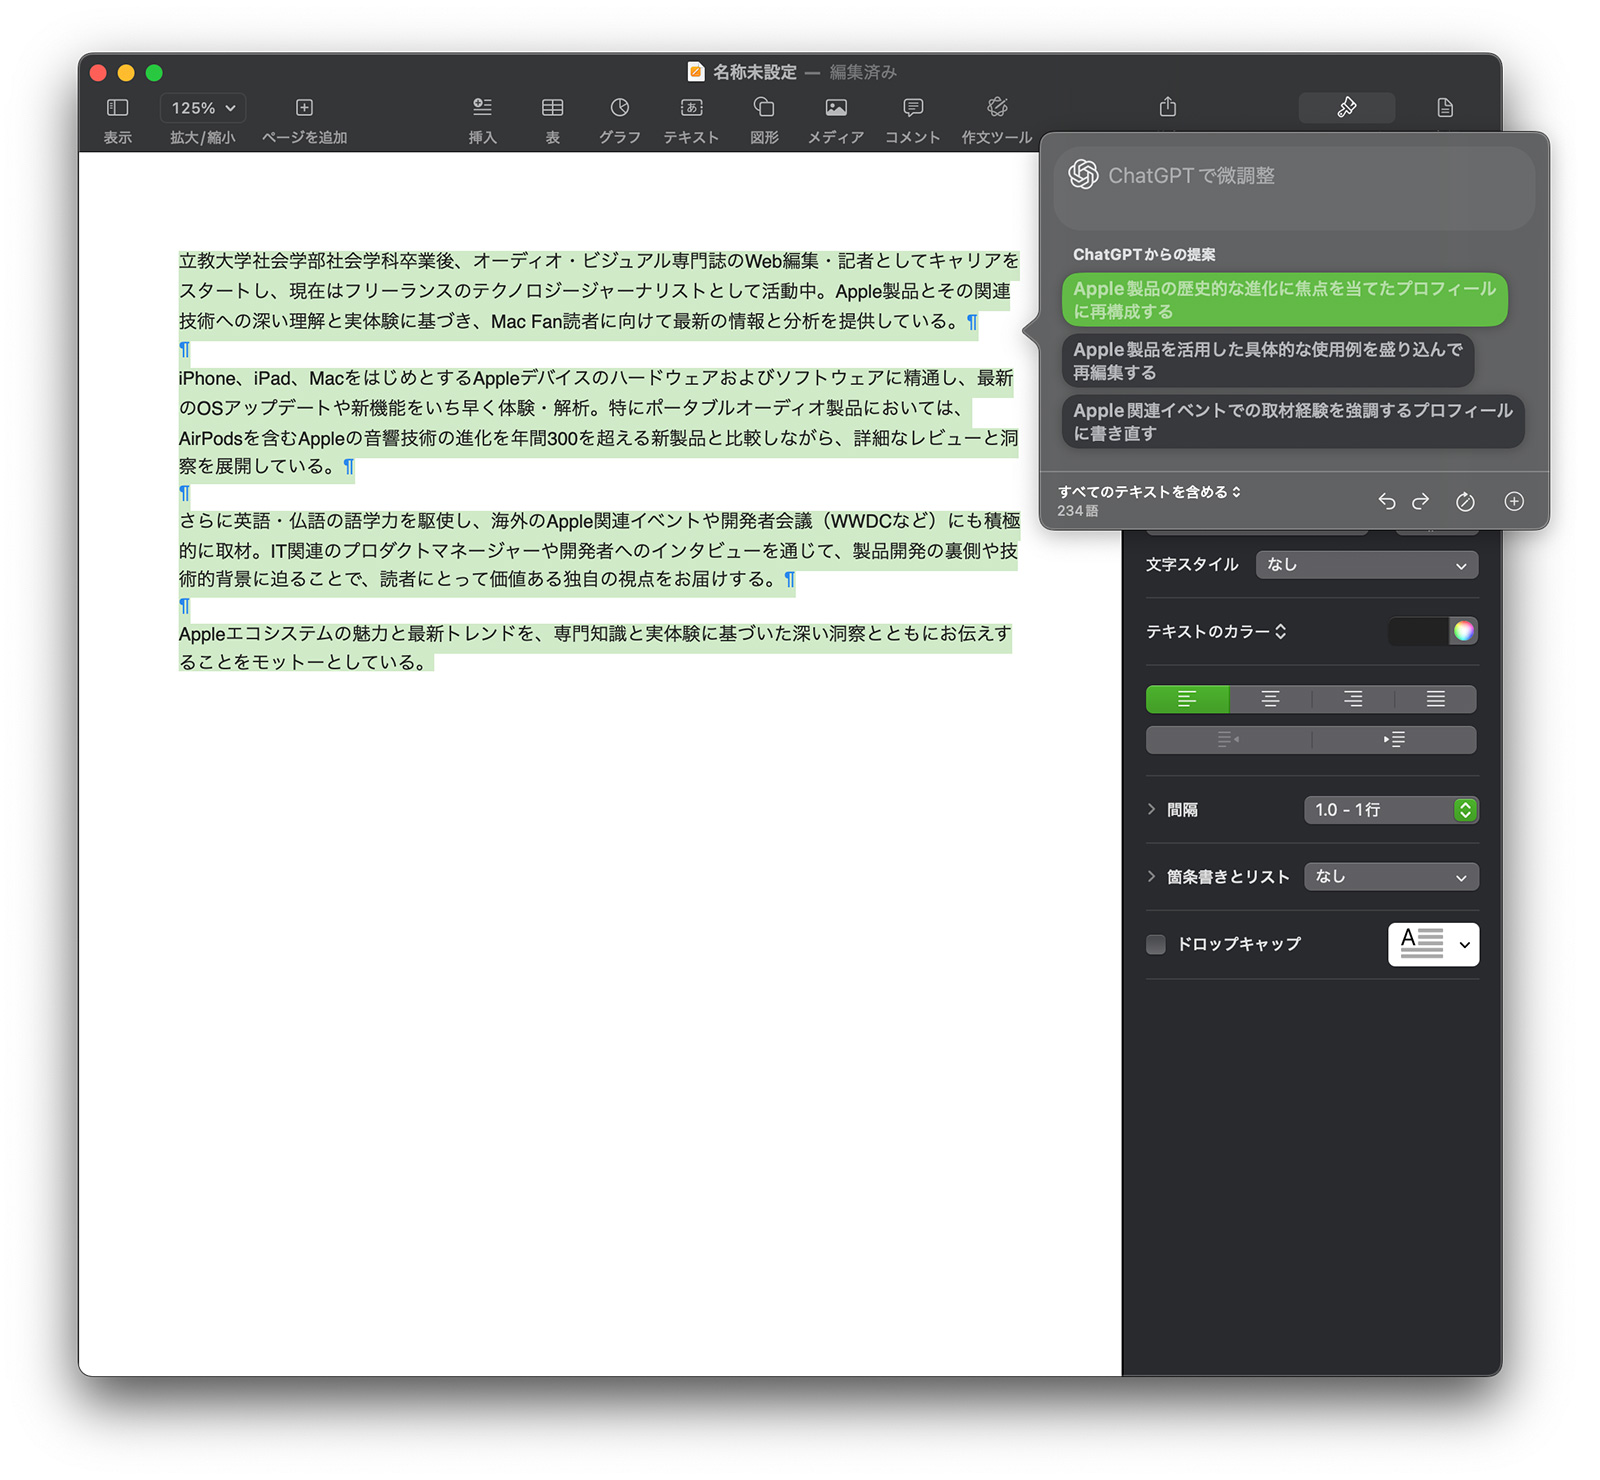Screen dimensions: 1600x1480
Task: Click the 表 (Table) toolbar icon
Action: (x=552, y=107)
